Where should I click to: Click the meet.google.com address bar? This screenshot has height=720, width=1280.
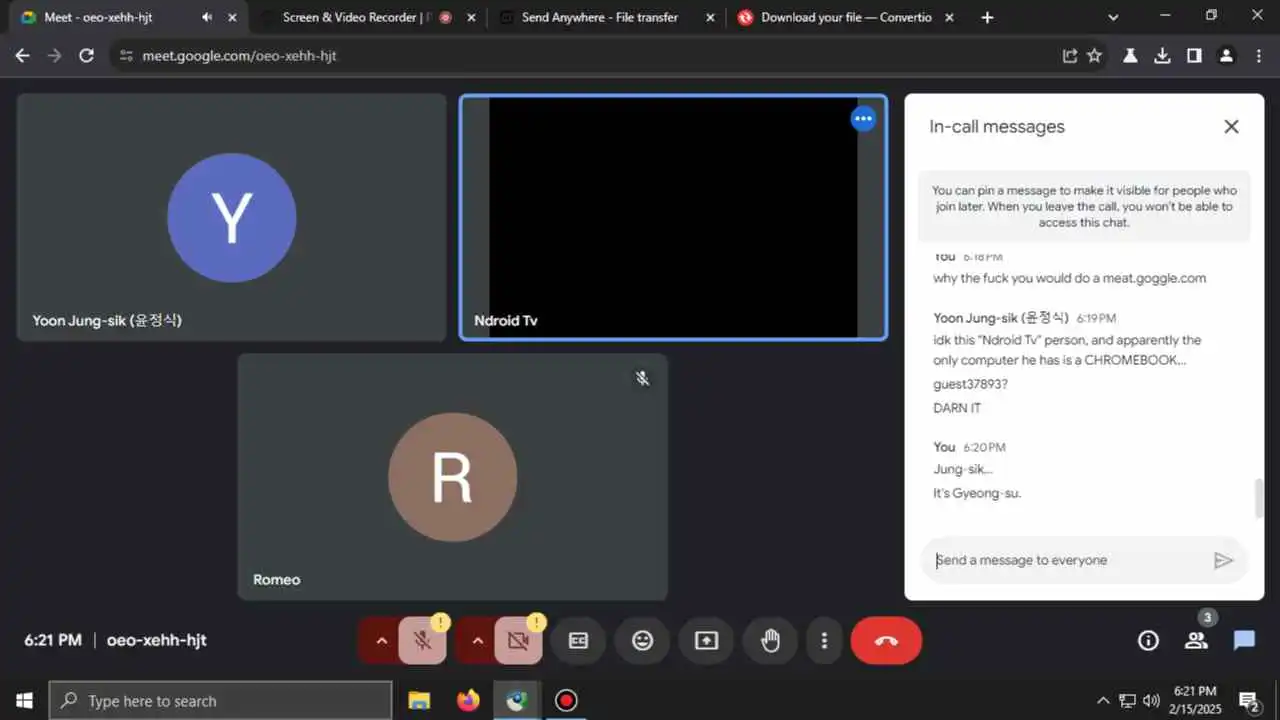pyautogui.click(x=590, y=56)
